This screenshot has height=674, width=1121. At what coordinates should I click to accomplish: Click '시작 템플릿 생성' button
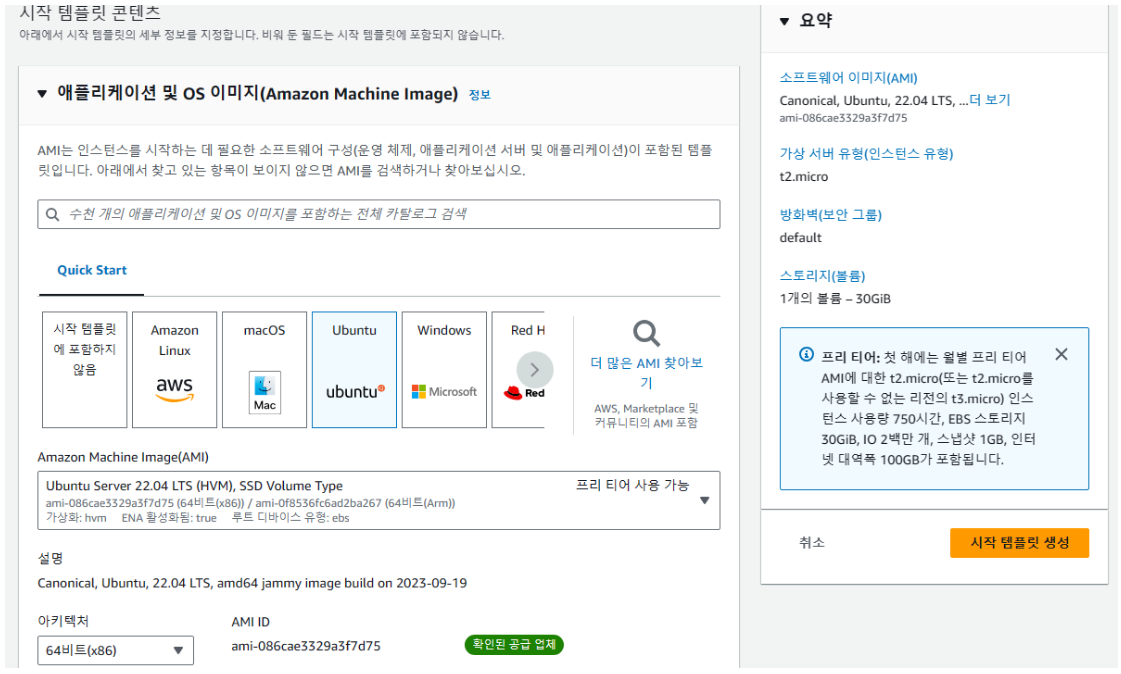pos(1019,542)
